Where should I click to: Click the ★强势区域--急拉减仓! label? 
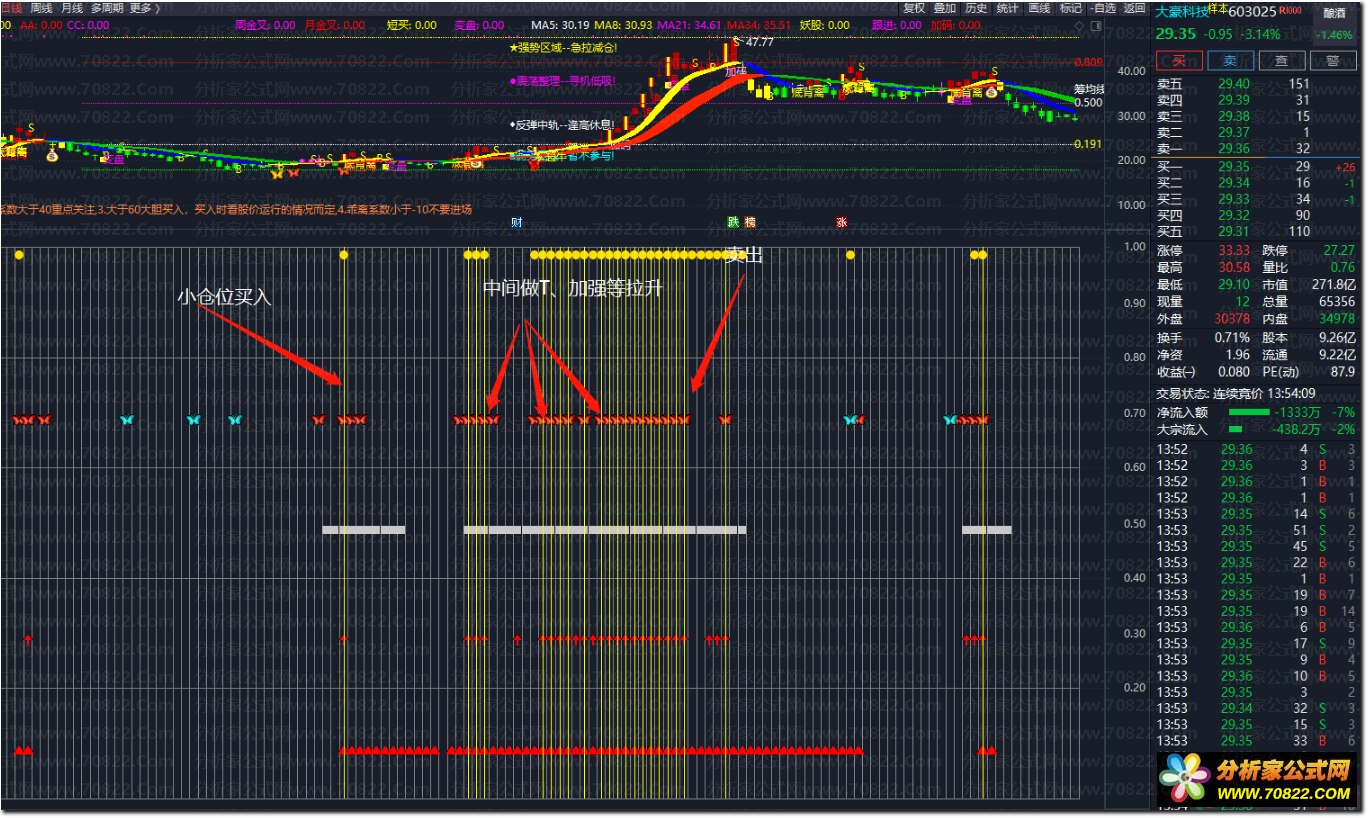[563, 47]
